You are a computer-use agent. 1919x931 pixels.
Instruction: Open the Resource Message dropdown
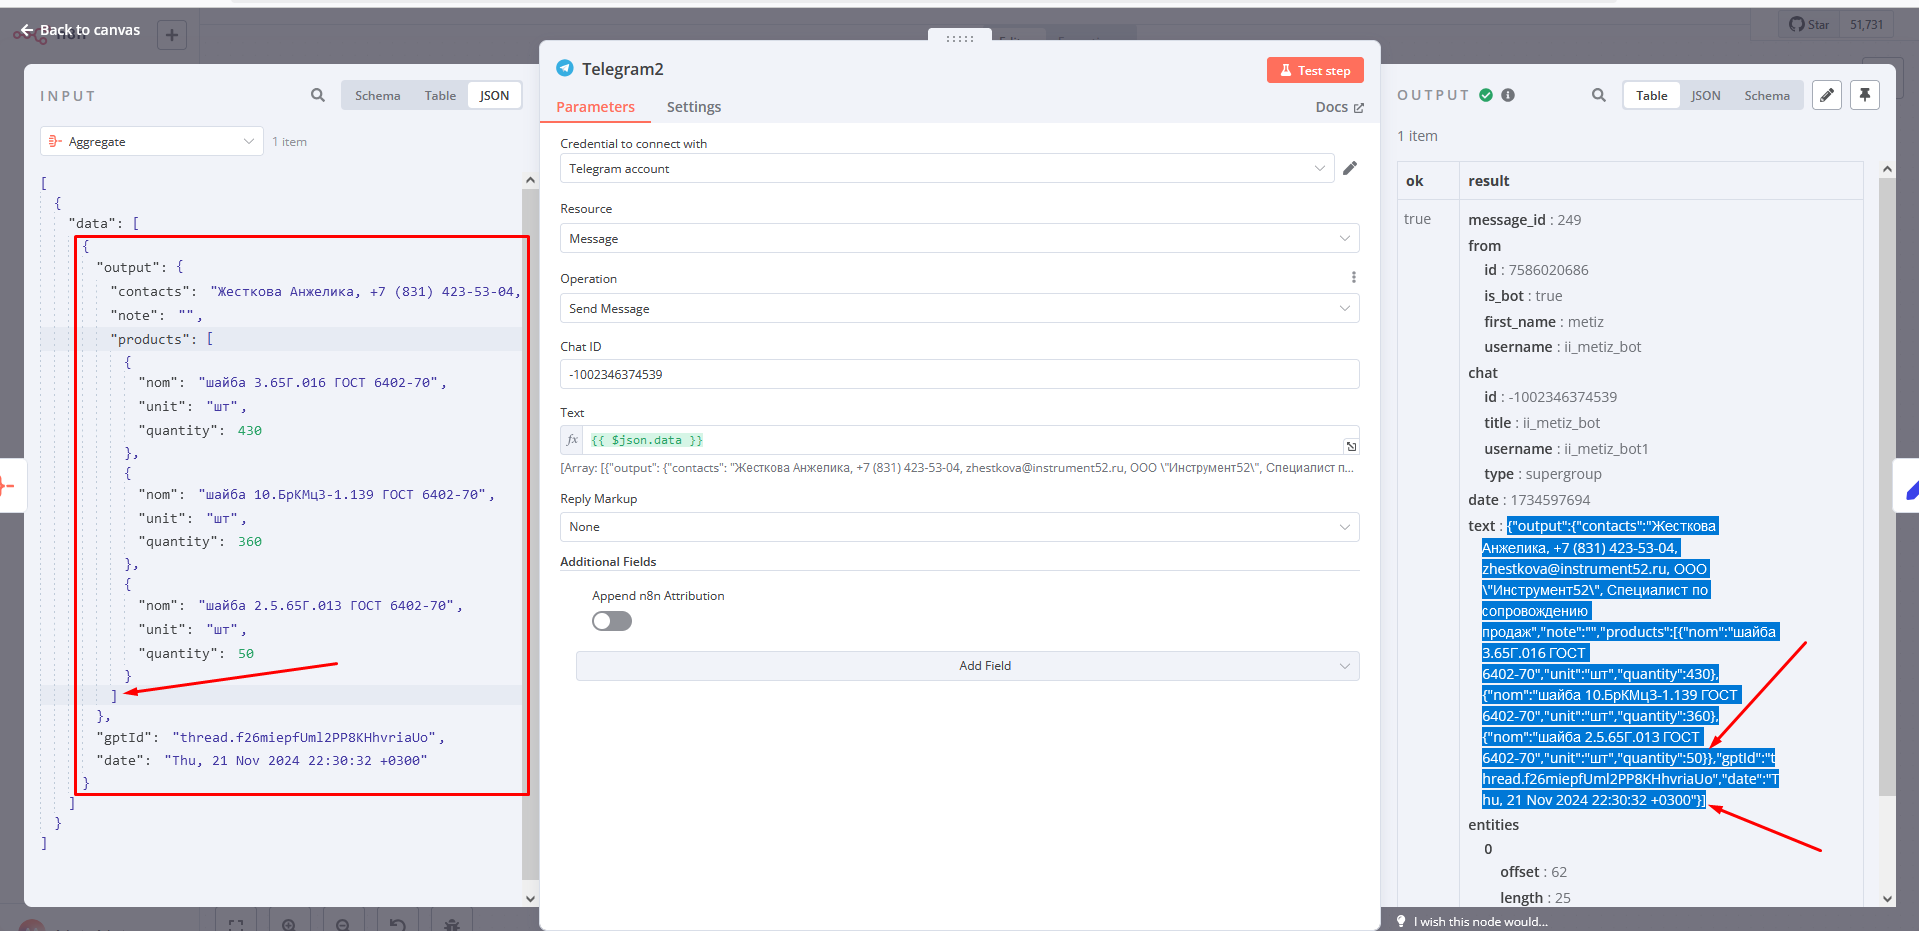coord(959,238)
